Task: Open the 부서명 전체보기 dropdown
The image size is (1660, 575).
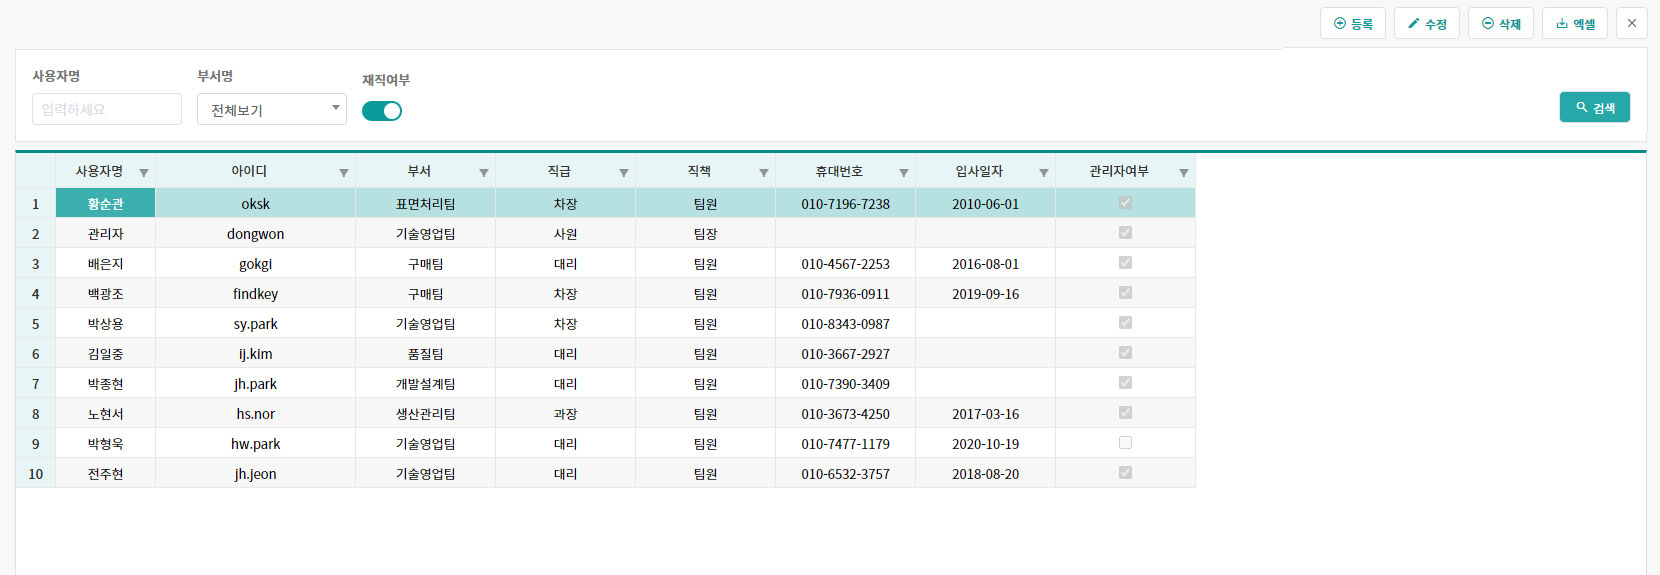Action: pos(272,110)
